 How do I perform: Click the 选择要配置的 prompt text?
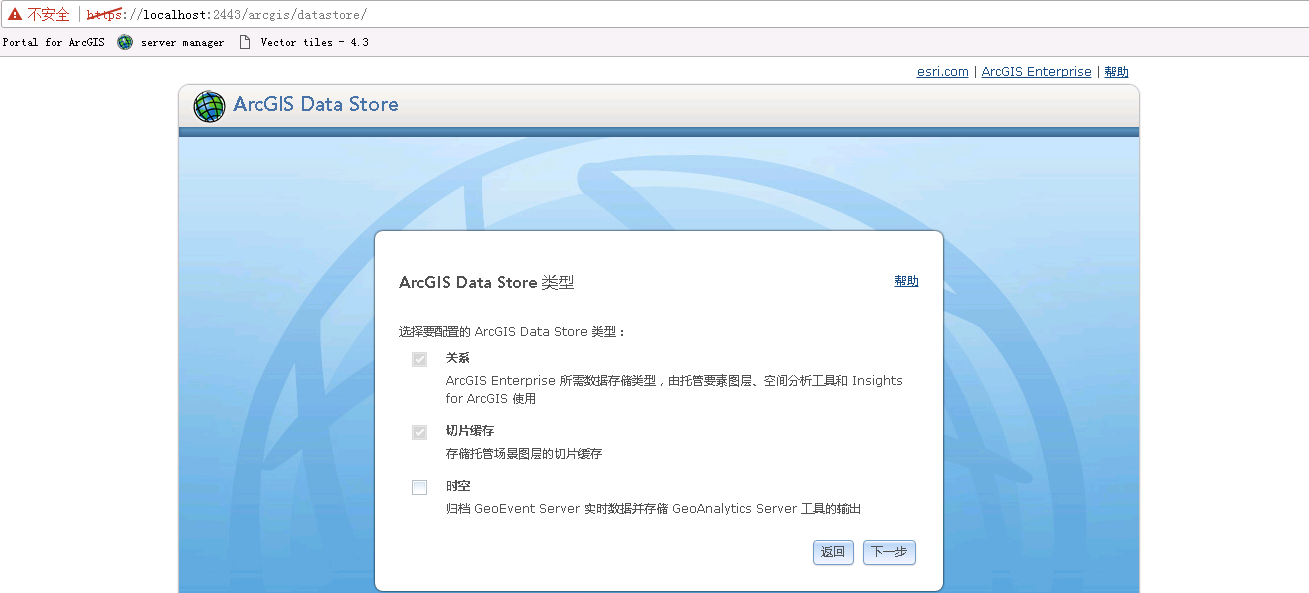tap(512, 332)
